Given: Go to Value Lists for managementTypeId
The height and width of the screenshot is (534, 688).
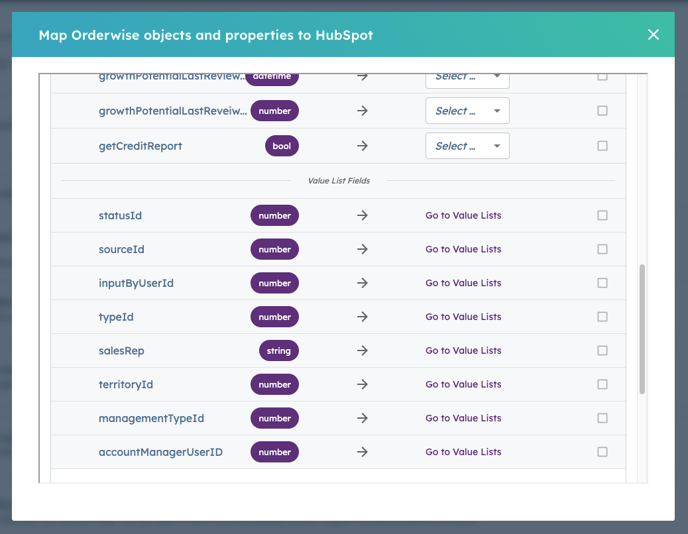Looking at the screenshot, I should 463,418.
